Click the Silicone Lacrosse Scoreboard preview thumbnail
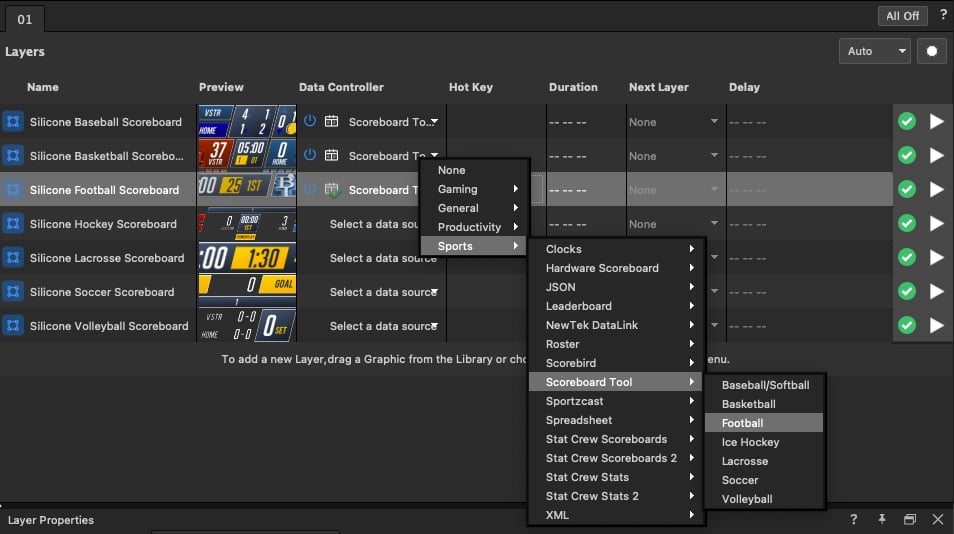This screenshot has height=534, width=954. [x=247, y=258]
